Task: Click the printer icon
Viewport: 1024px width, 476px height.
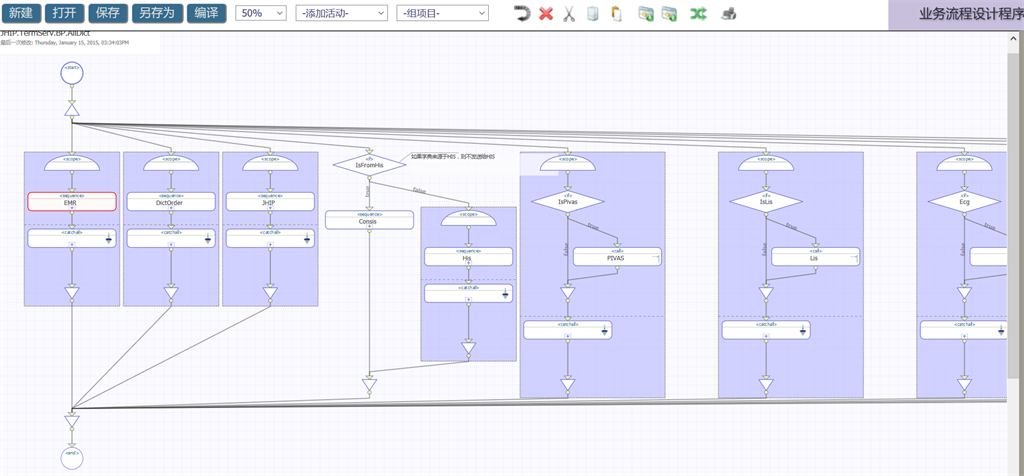Action: [x=730, y=14]
